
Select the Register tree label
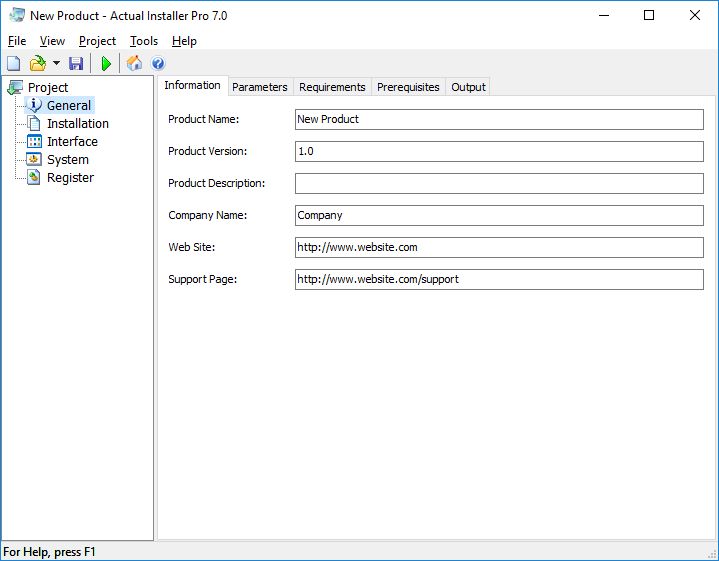pyautogui.click(x=71, y=178)
